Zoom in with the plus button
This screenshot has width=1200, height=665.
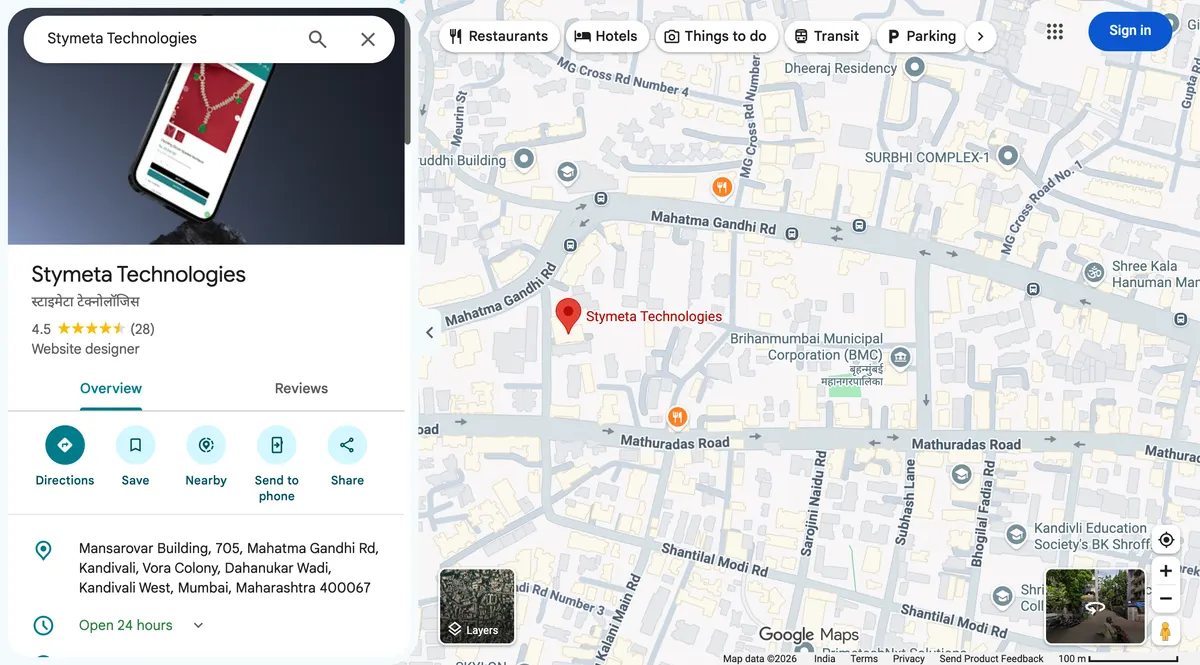(x=1166, y=571)
